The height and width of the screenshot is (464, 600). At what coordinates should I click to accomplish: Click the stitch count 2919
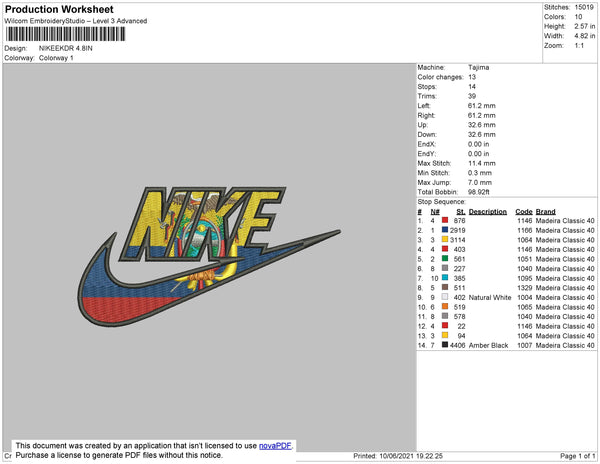(x=457, y=230)
